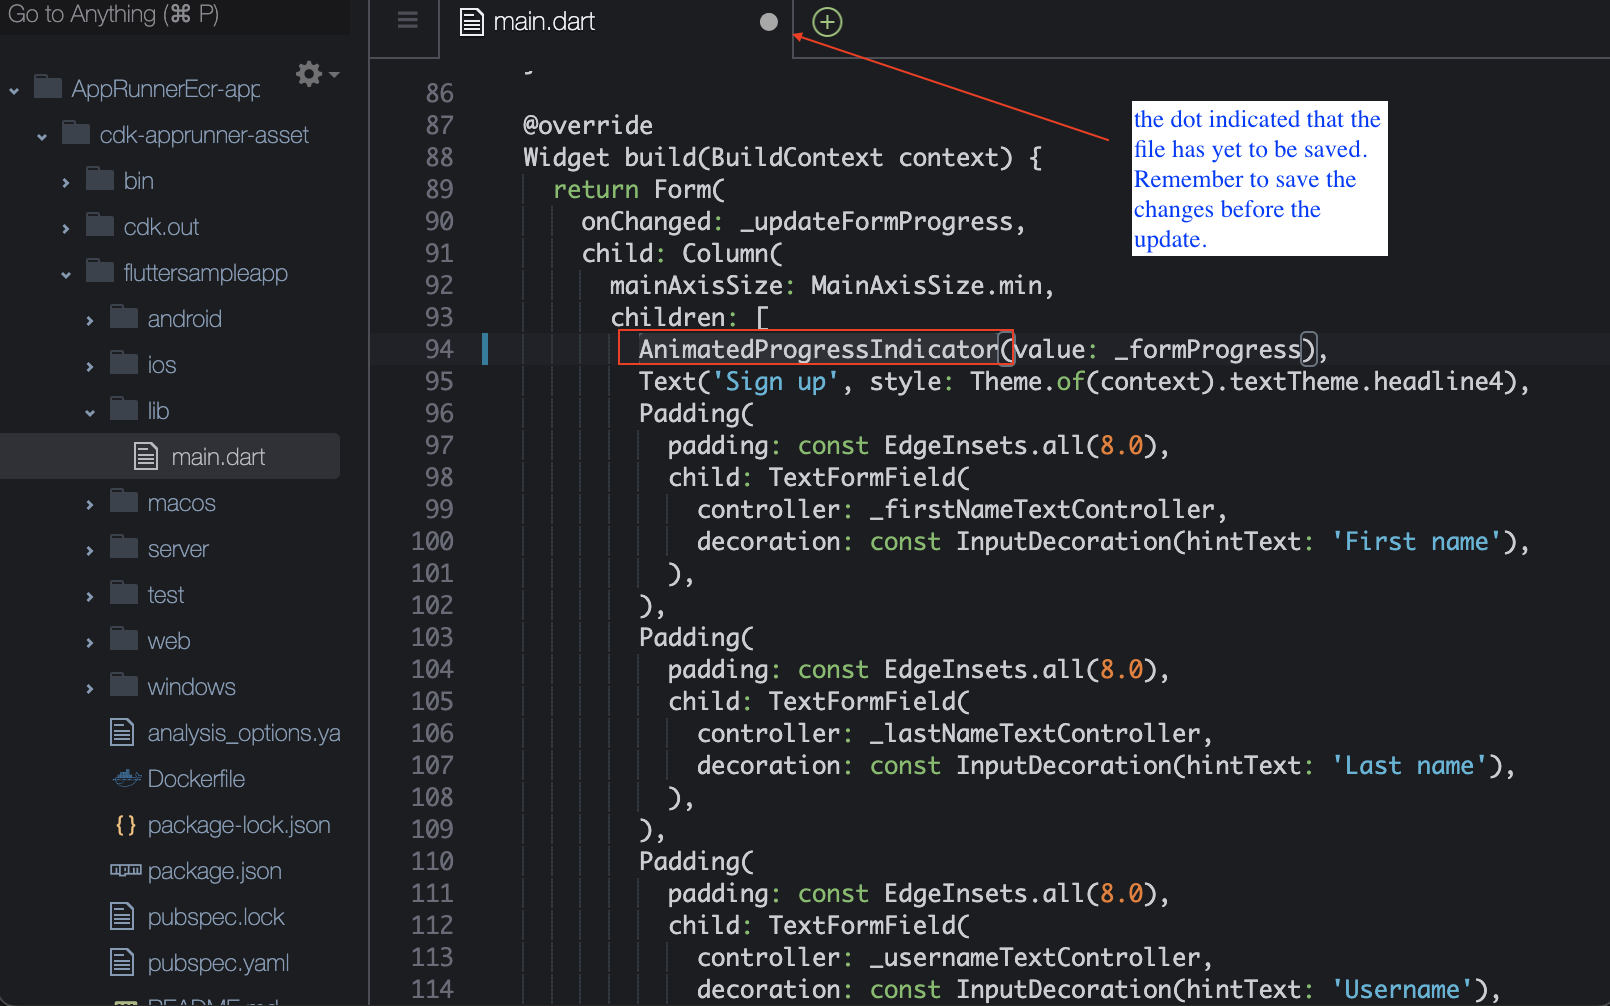
Task: Click the 'Last name' hint string
Action: tap(1409, 765)
